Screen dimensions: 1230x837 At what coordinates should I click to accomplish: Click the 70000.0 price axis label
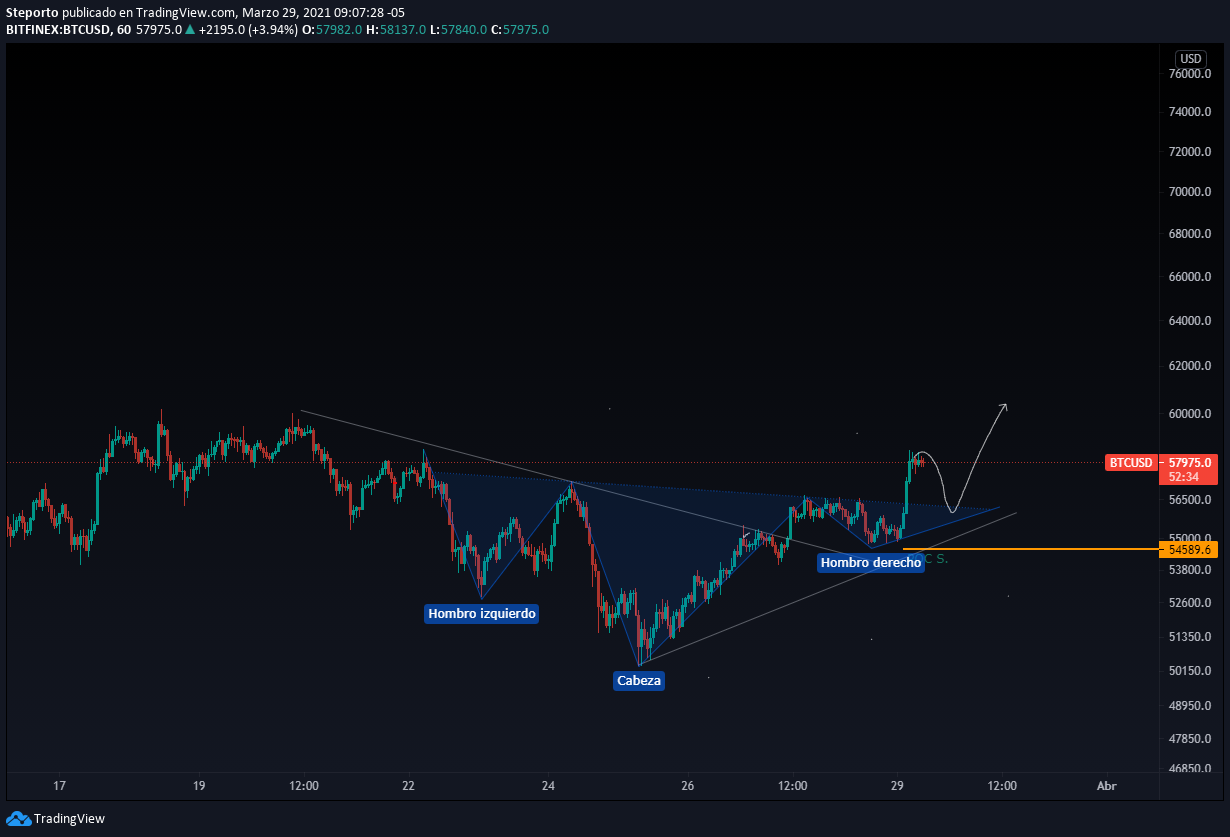coord(1190,192)
